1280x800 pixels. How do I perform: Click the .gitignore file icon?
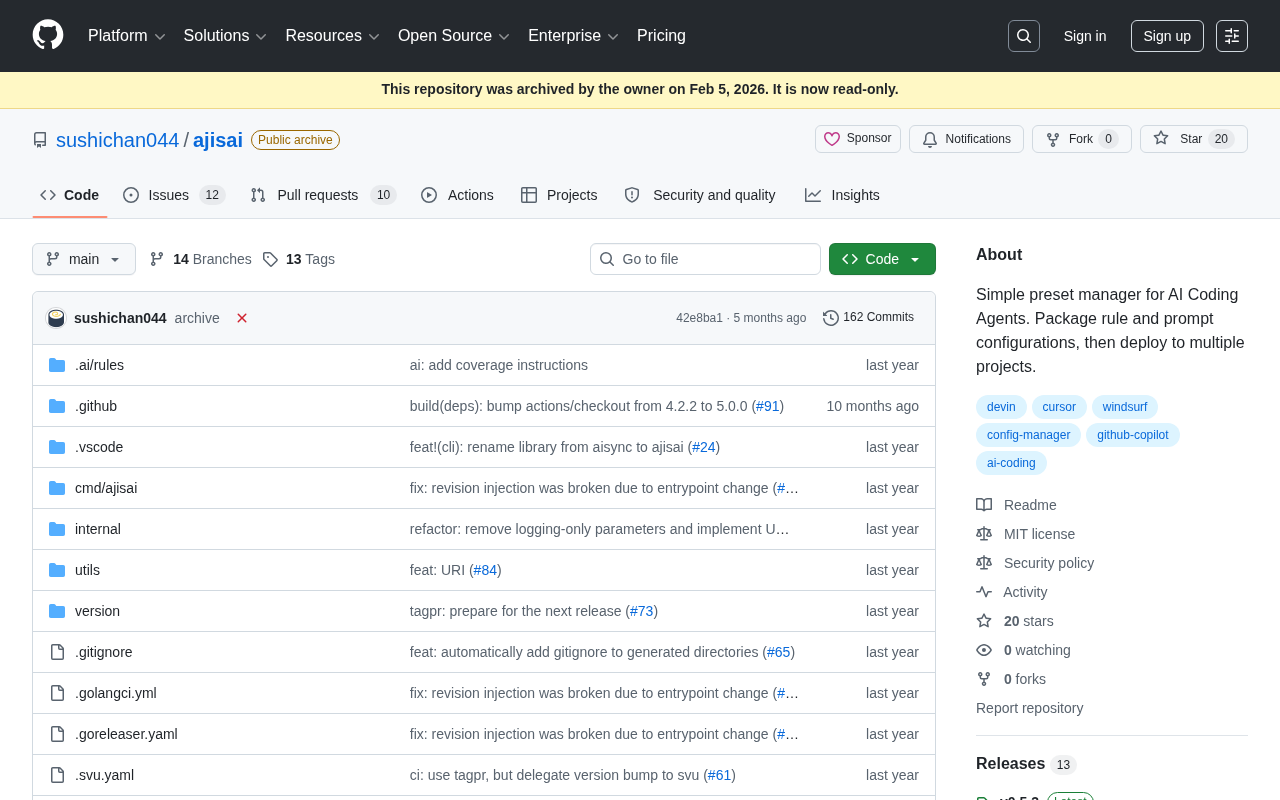[57, 652]
